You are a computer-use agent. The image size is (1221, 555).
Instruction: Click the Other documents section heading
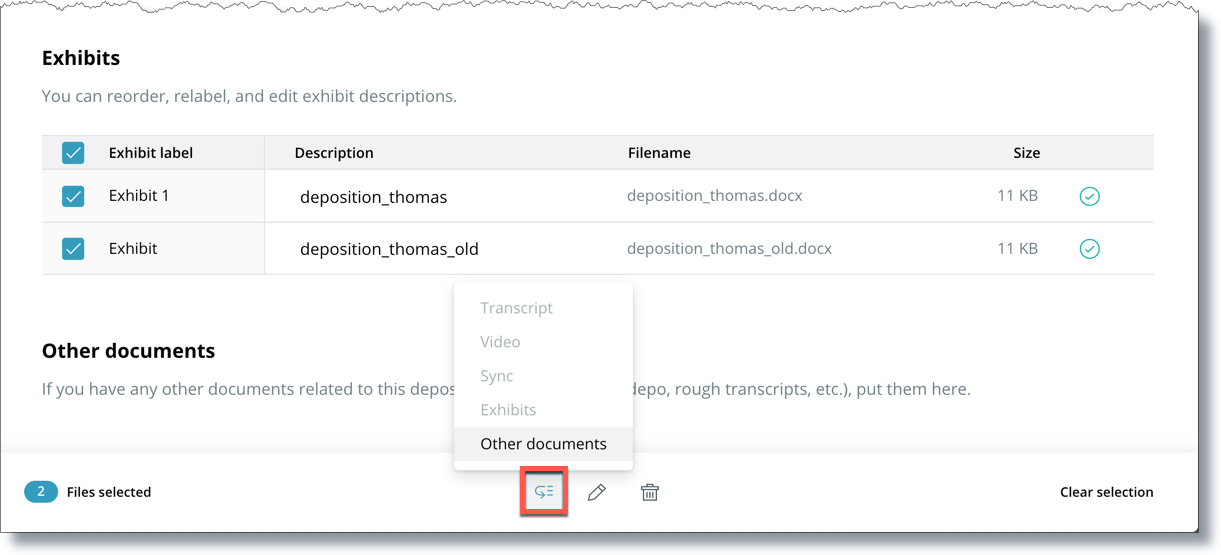[129, 351]
